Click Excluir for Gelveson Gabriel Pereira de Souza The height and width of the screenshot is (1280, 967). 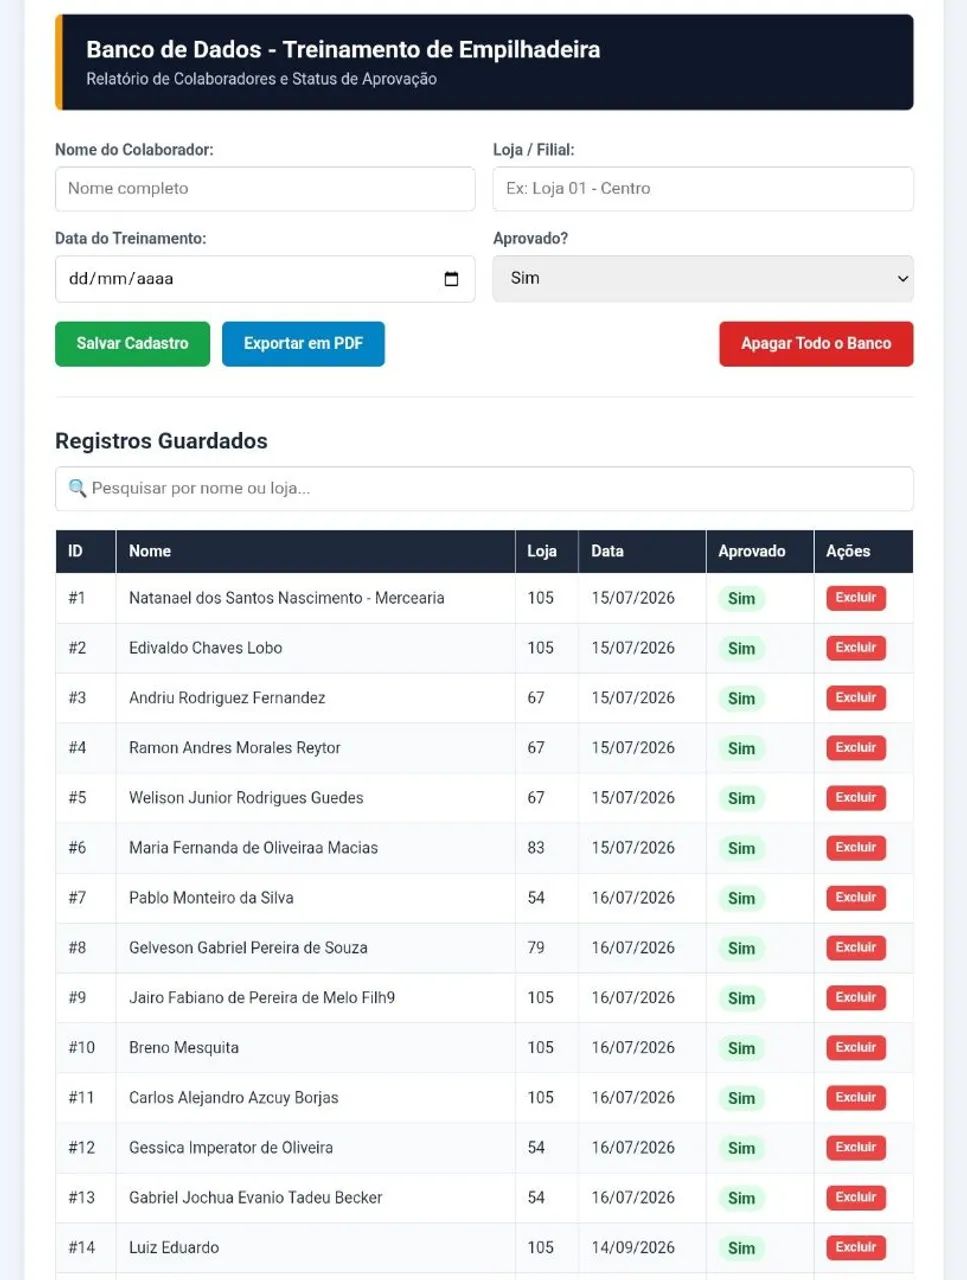pos(856,948)
